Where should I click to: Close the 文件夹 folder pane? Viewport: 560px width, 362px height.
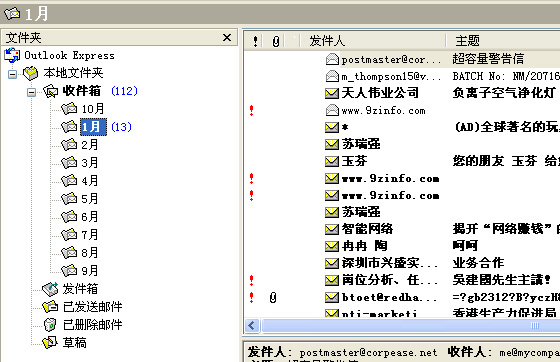pos(227,37)
